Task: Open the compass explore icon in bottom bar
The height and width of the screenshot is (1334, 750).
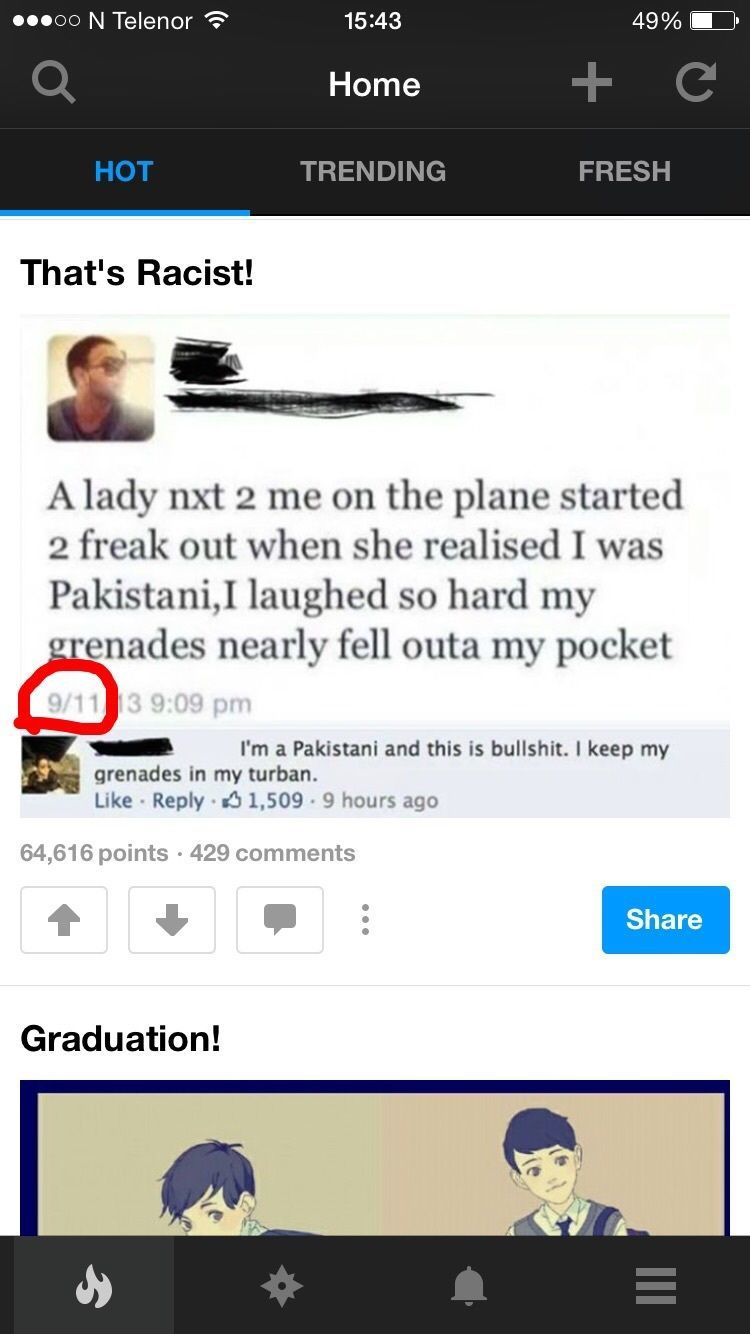Action: (281, 1286)
